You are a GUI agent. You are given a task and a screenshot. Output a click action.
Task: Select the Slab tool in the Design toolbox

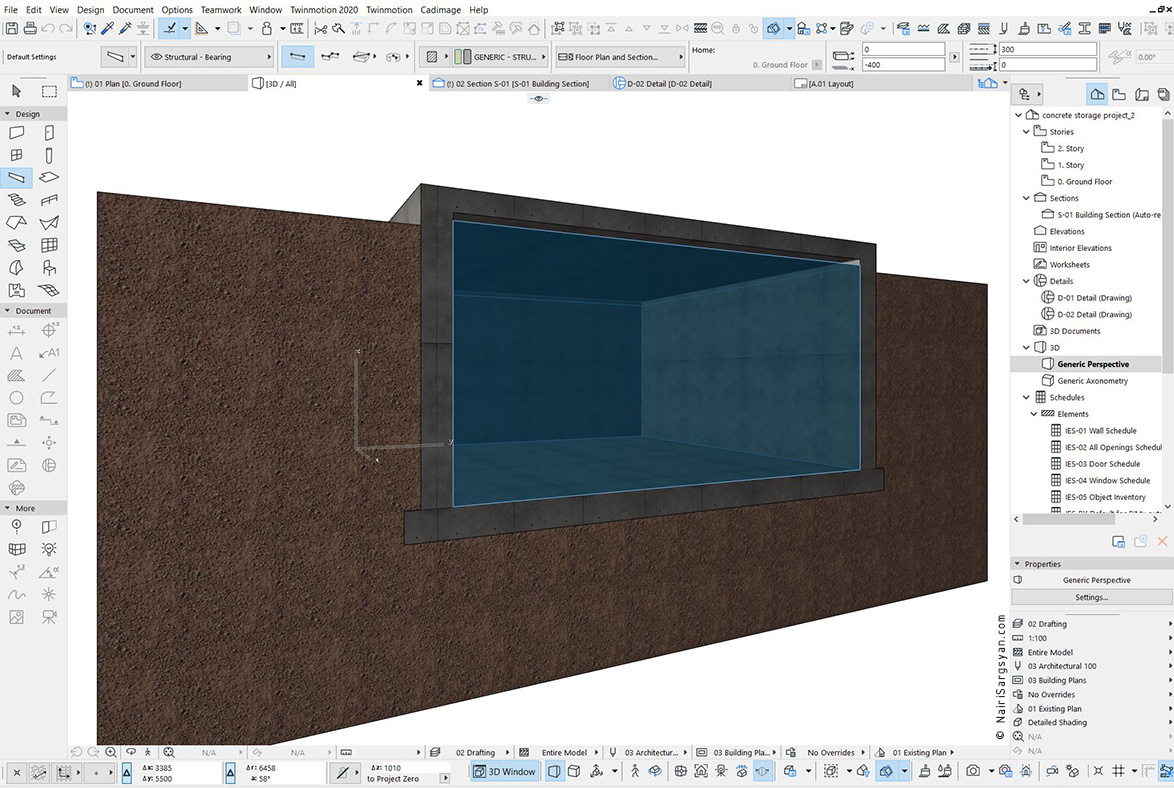coord(49,178)
